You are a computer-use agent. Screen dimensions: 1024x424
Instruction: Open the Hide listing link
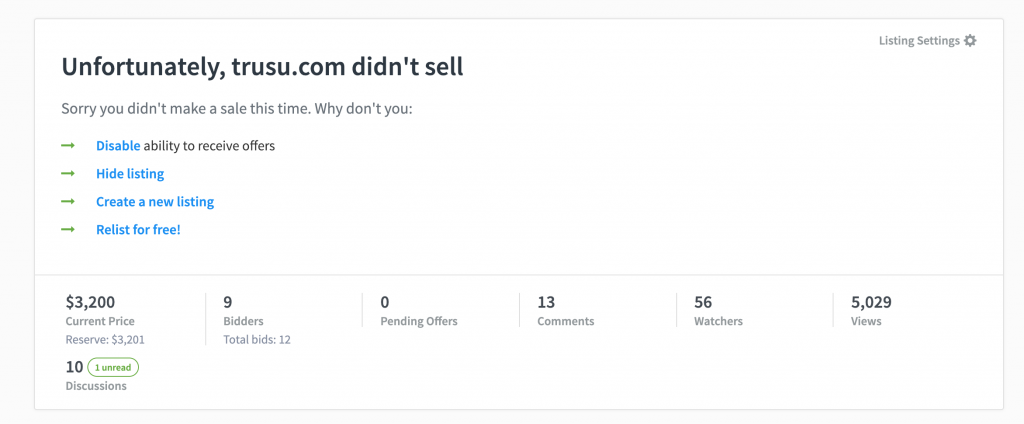tap(130, 174)
